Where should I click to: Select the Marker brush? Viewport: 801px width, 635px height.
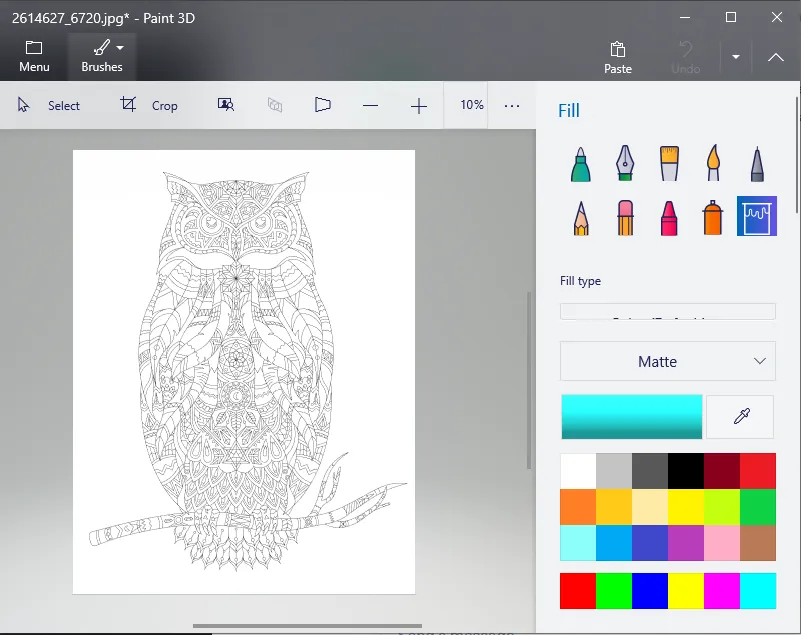(581, 164)
